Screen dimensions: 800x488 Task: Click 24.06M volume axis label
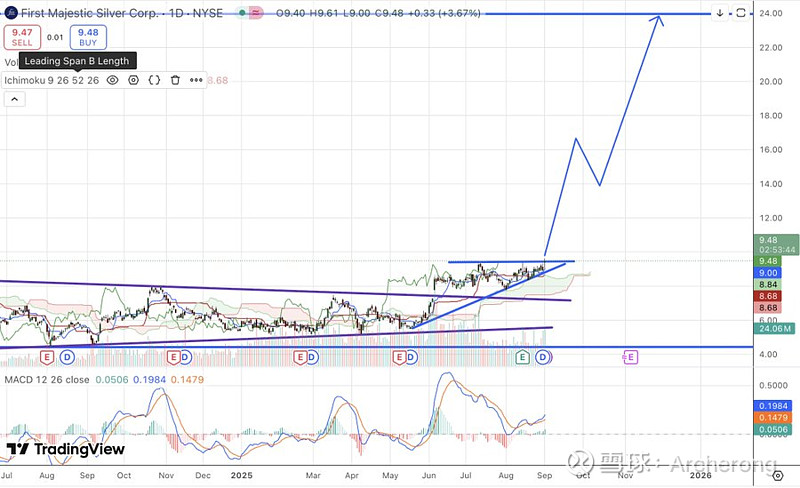point(774,328)
